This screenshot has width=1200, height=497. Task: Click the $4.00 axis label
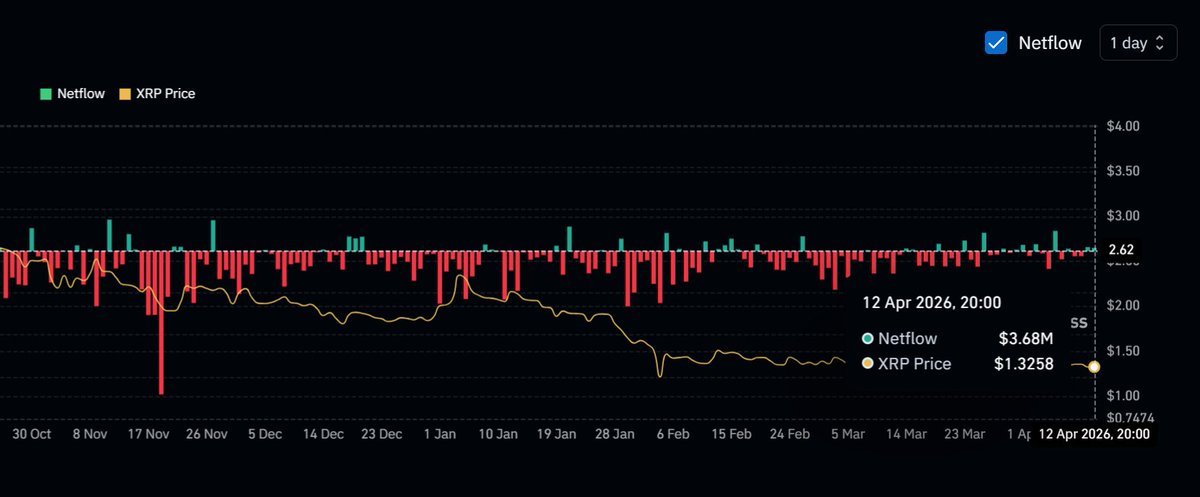(1124, 126)
